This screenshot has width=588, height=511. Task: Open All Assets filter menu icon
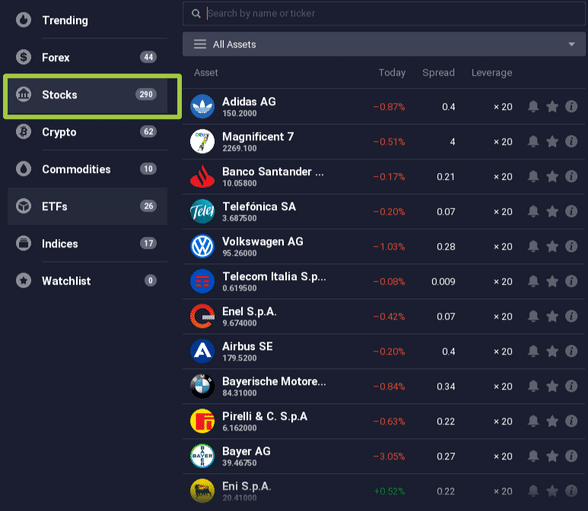point(200,44)
